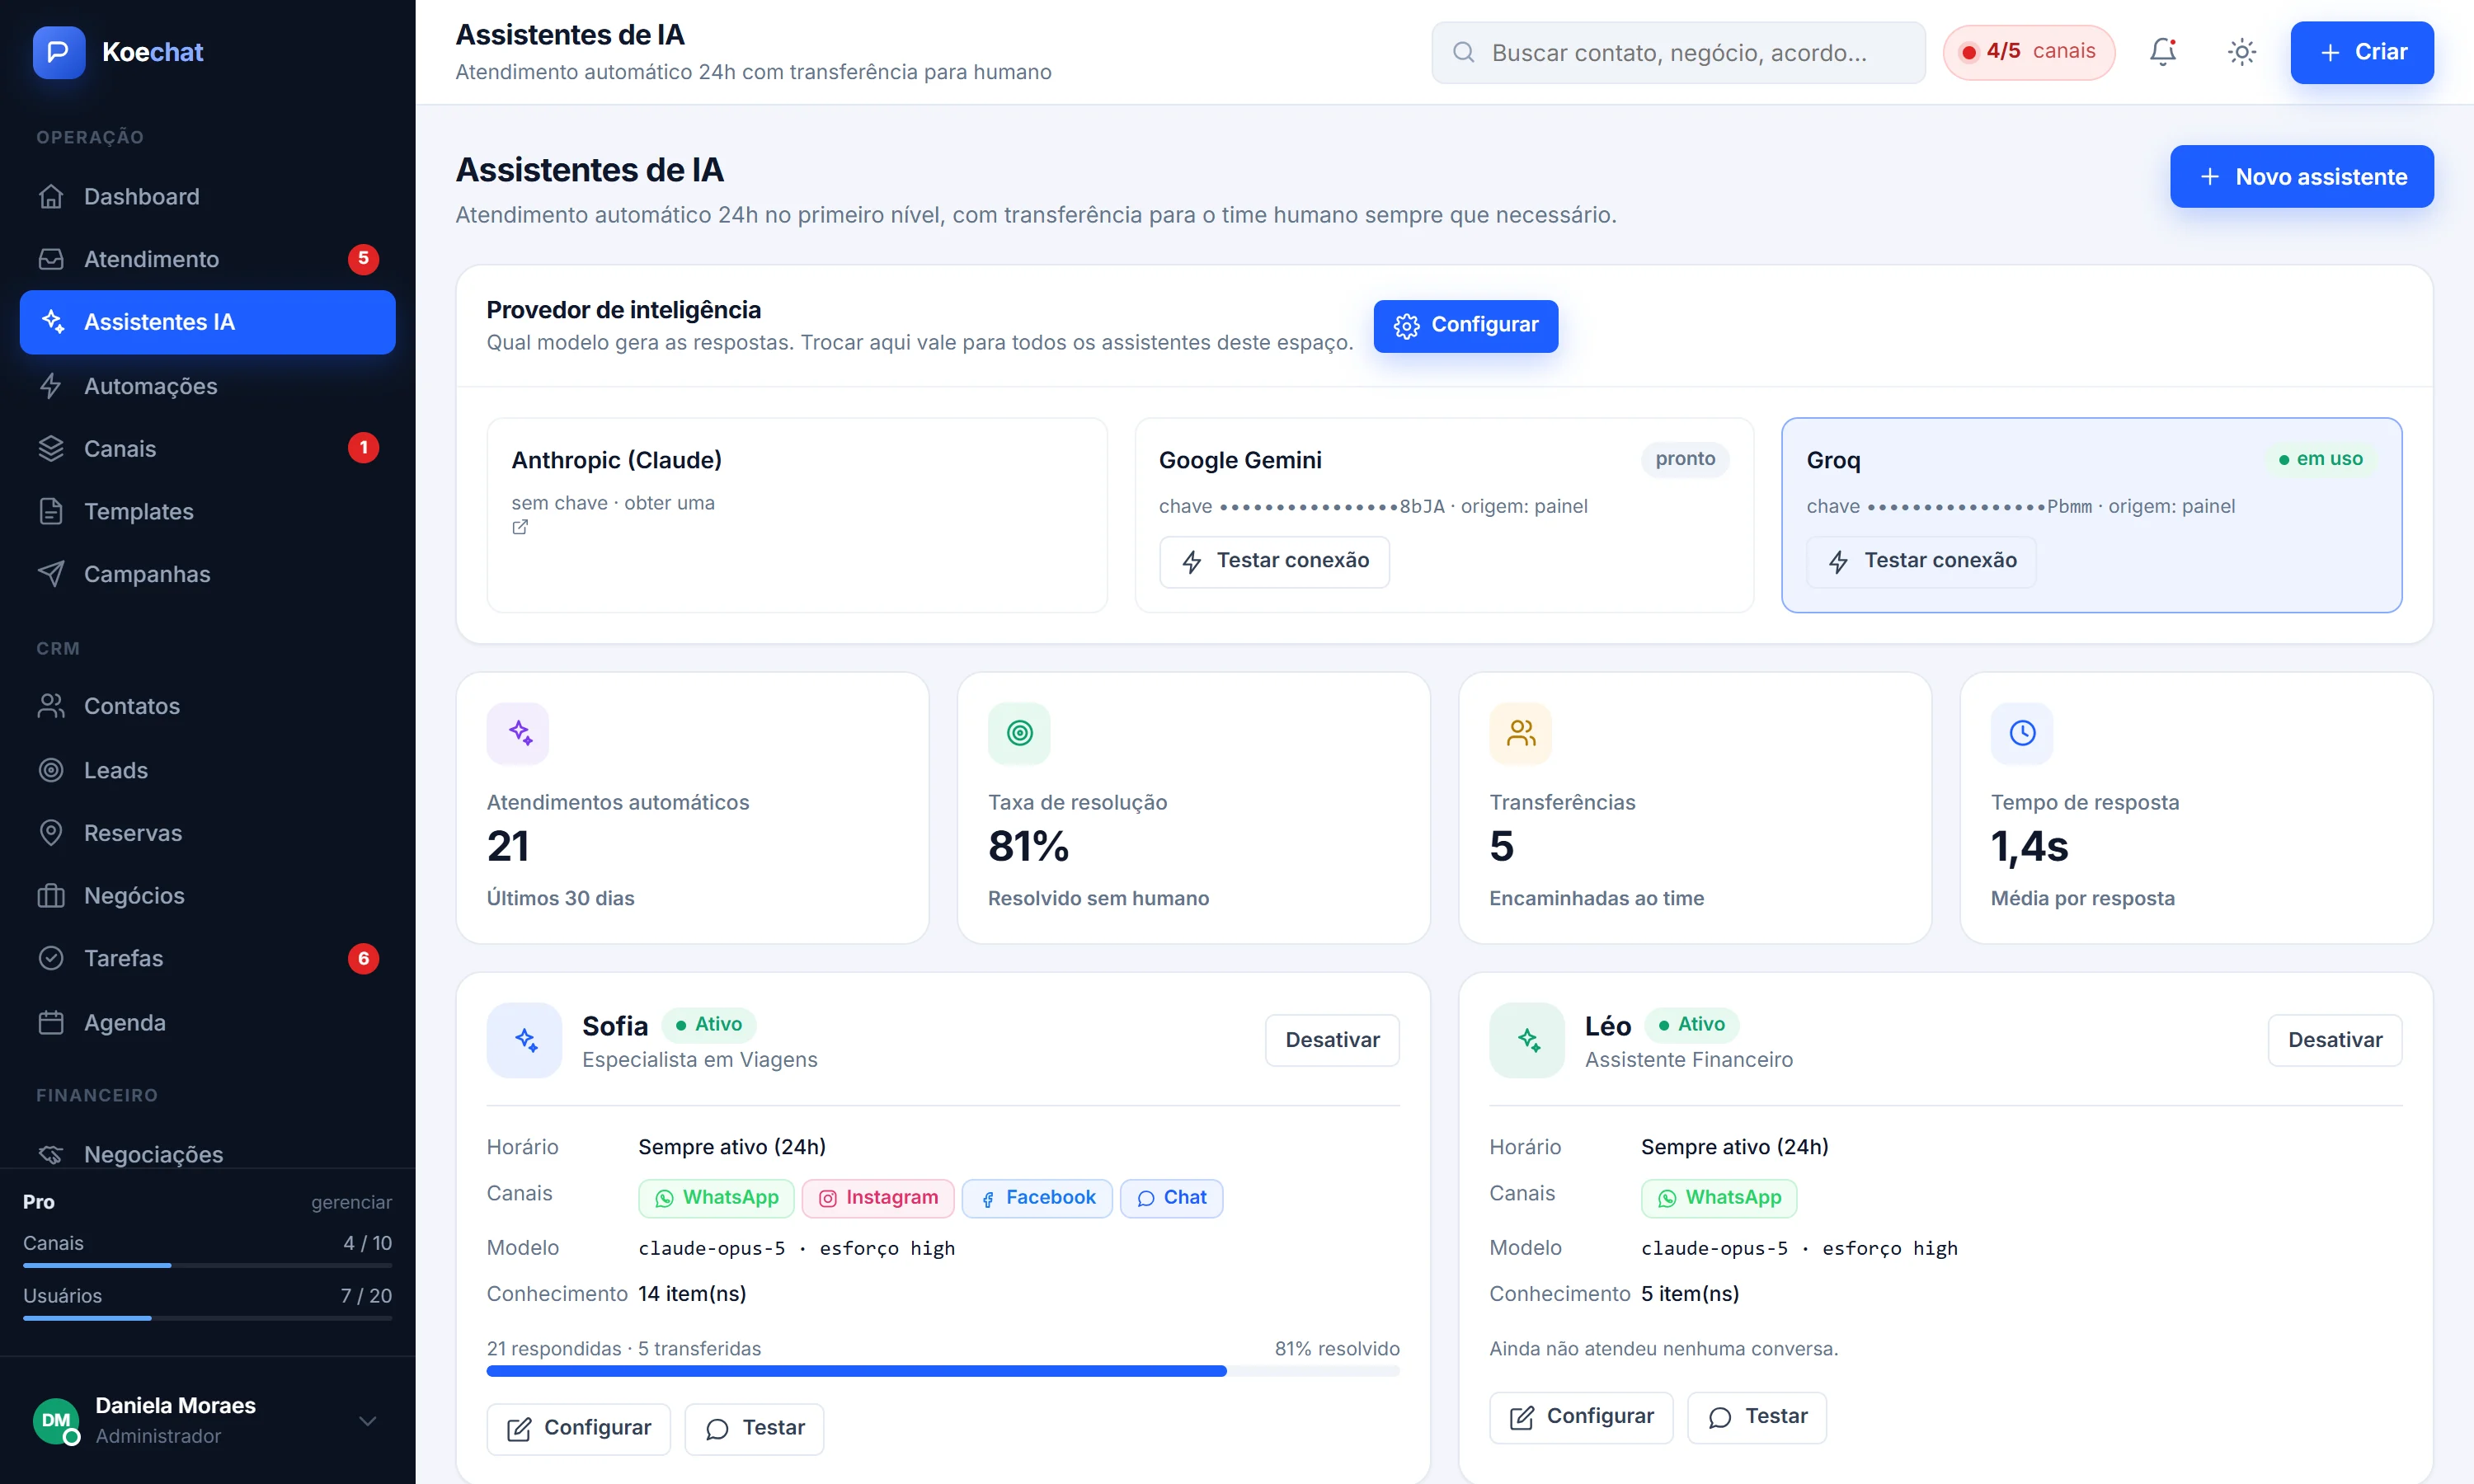Click the Koechat logo icon
This screenshot has height=1484, width=2474.
(58, 52)
